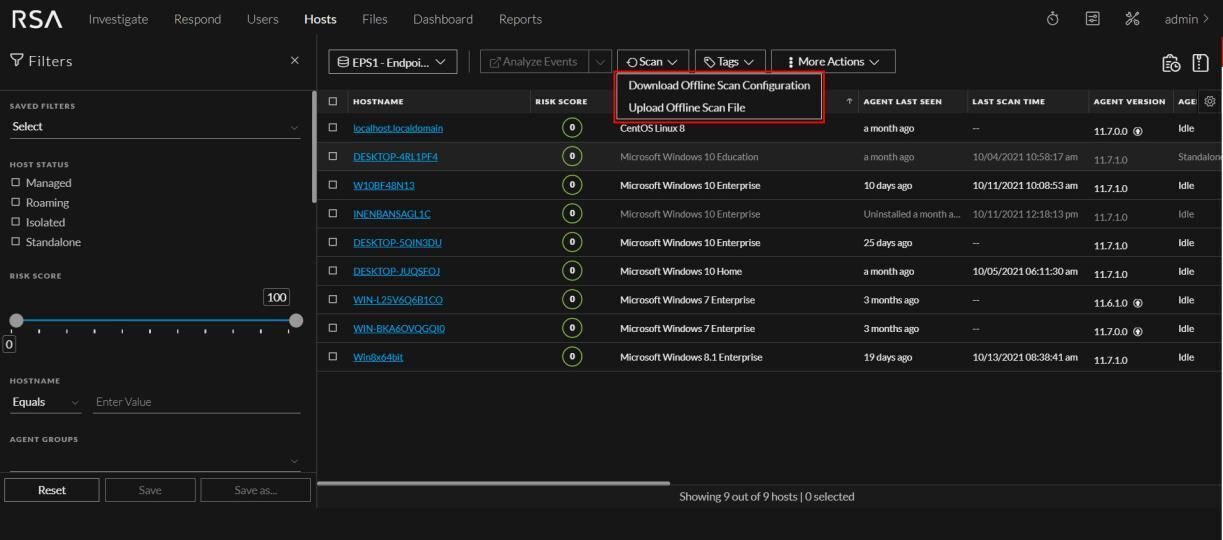This screenshot has height=540, width=1223.
Task: Click the right risk score slider handle
Action: (295, 320)
